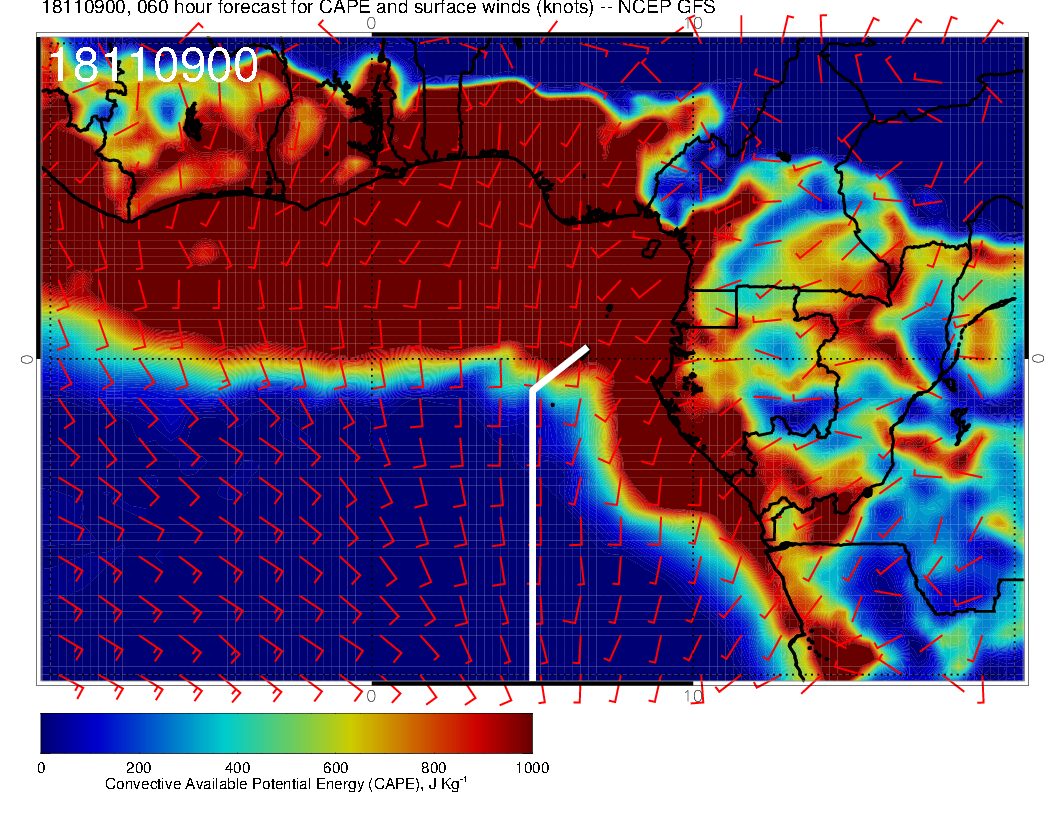
Task: Click the equator and prime meridian gridline intersection
Action: (x=372, y=358)
